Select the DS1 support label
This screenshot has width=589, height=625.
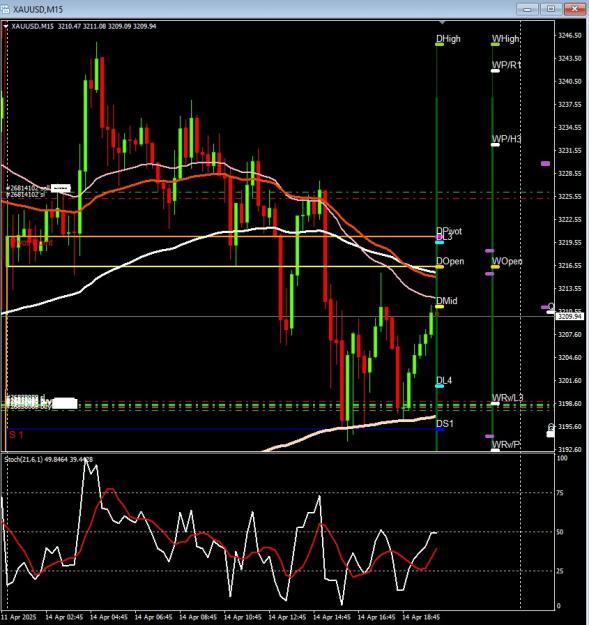click(445, 423)
